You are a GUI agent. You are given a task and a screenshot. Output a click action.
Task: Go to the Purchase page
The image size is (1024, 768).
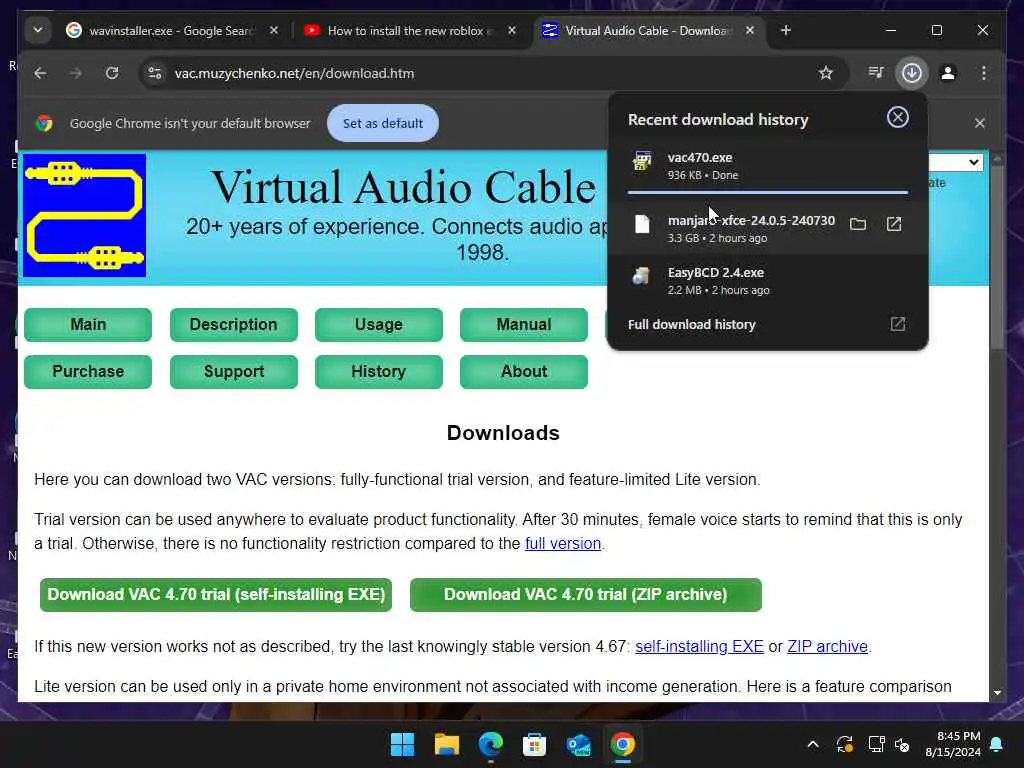(x=88, y=372)
